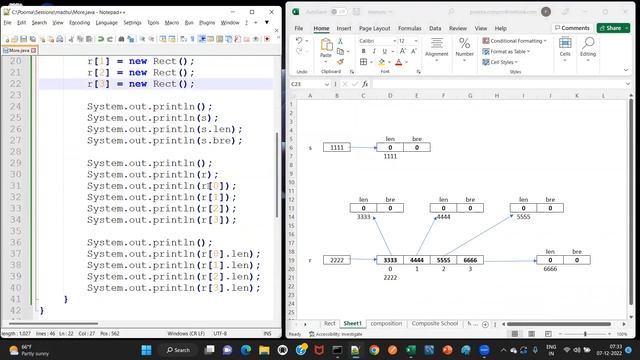This screenshot has height=360, width=640.
Task: Expand Name Box C23 dropdown arrow
Action: tap(327, 84)
